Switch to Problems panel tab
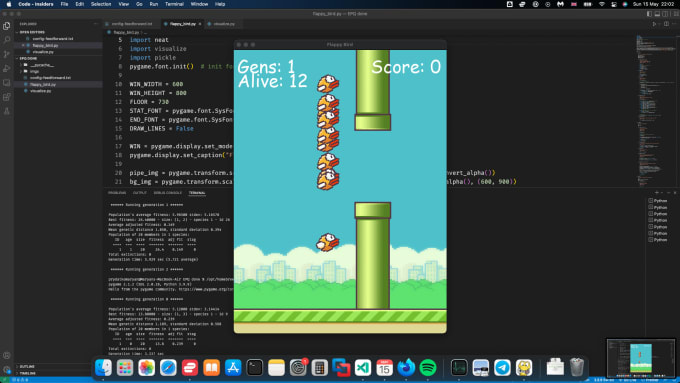Screen dimensions: 680x383 click(x=117, y=193)
